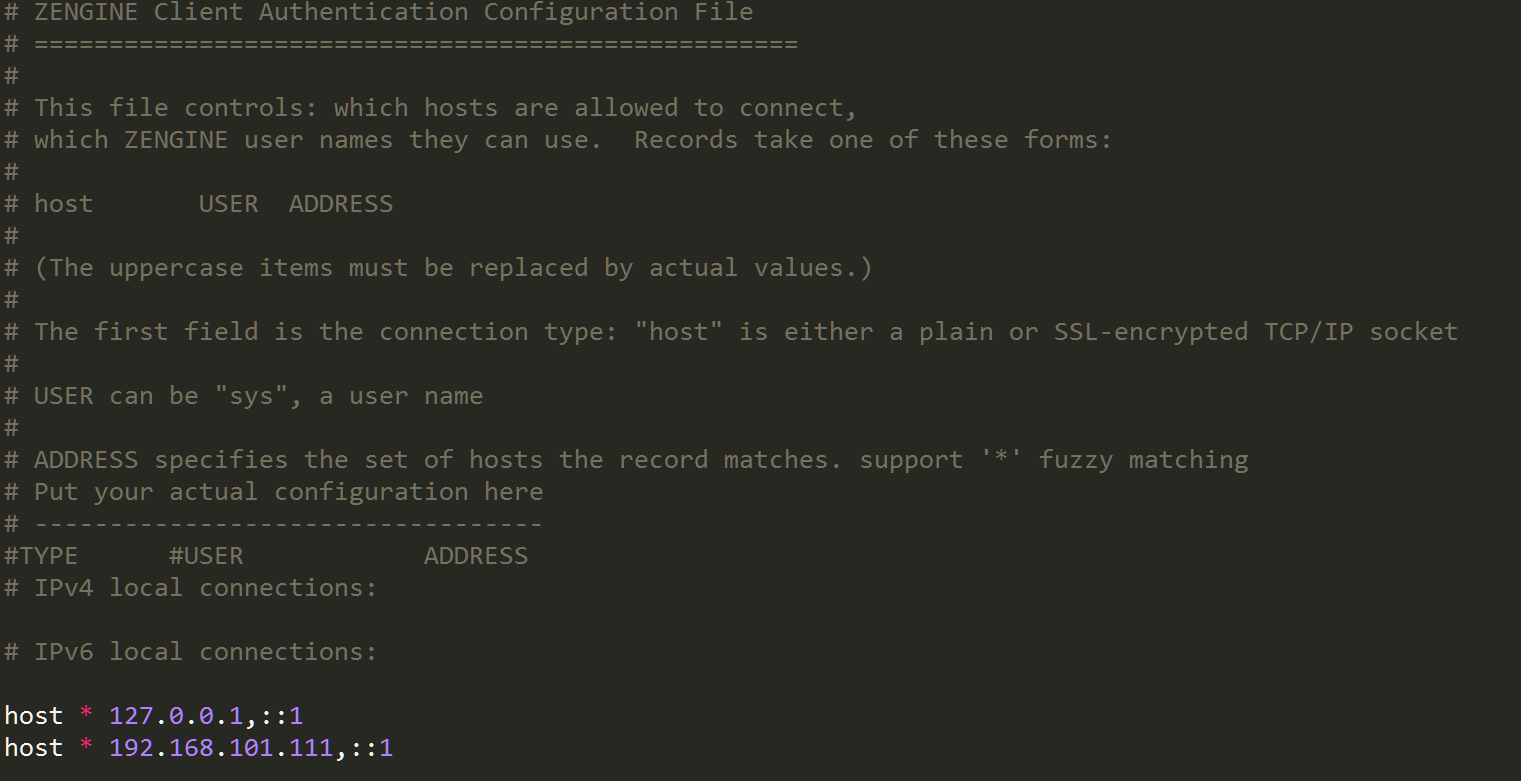Click the word "fuzzy" in the ADDRESS comment
This screenshot has width=1521, height=781.
pos(1076,460)
